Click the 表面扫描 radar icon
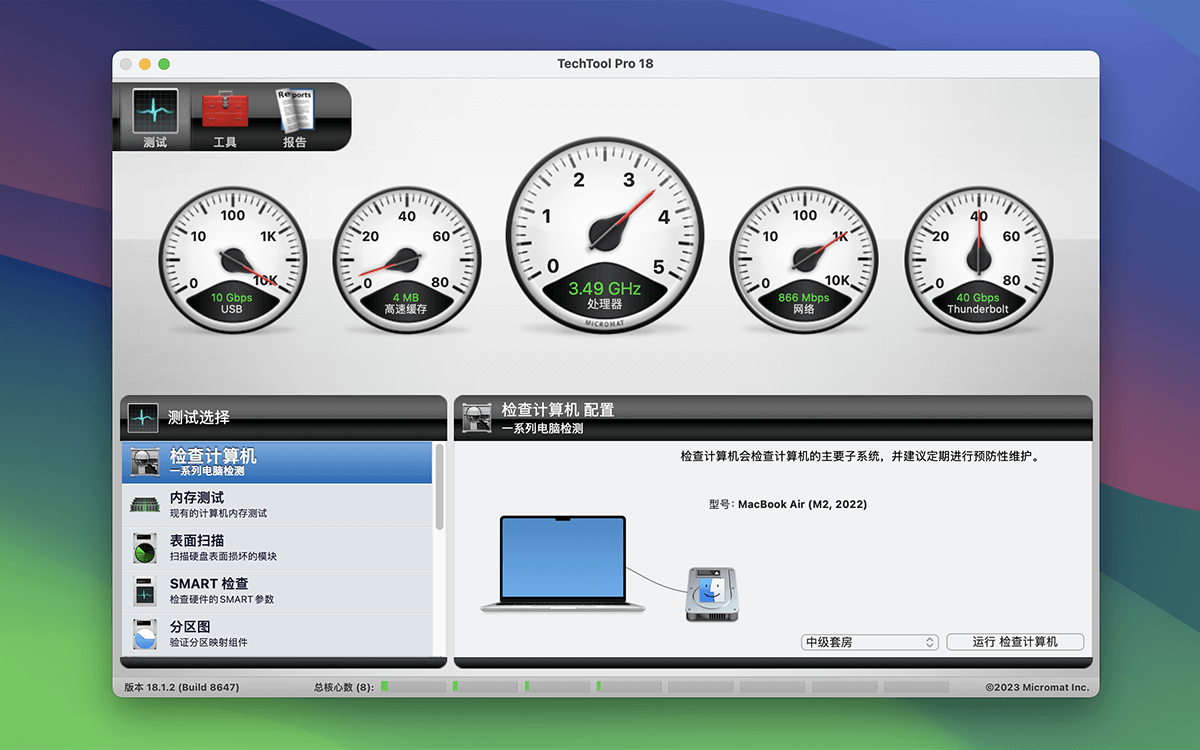 [145, 548]
